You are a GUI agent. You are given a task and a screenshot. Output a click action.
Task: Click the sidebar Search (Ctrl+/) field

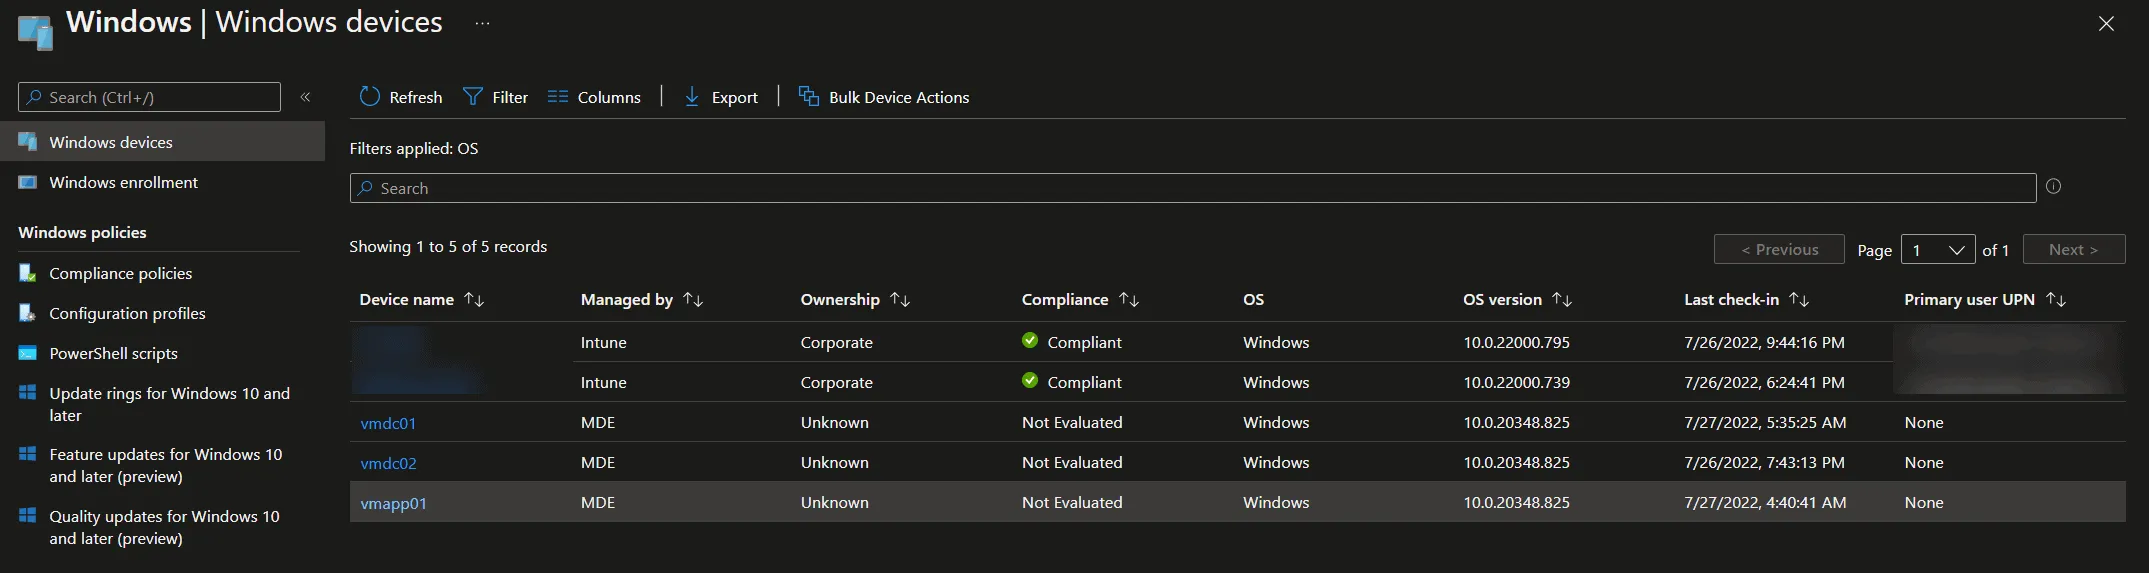tap(149, 97)
